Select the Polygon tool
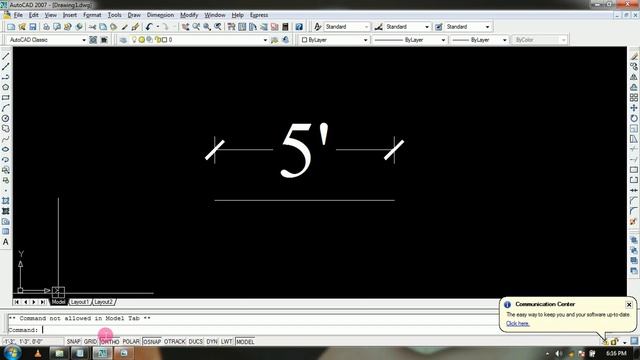This screenshot has width=640, height=360. [x=6, y=87]
